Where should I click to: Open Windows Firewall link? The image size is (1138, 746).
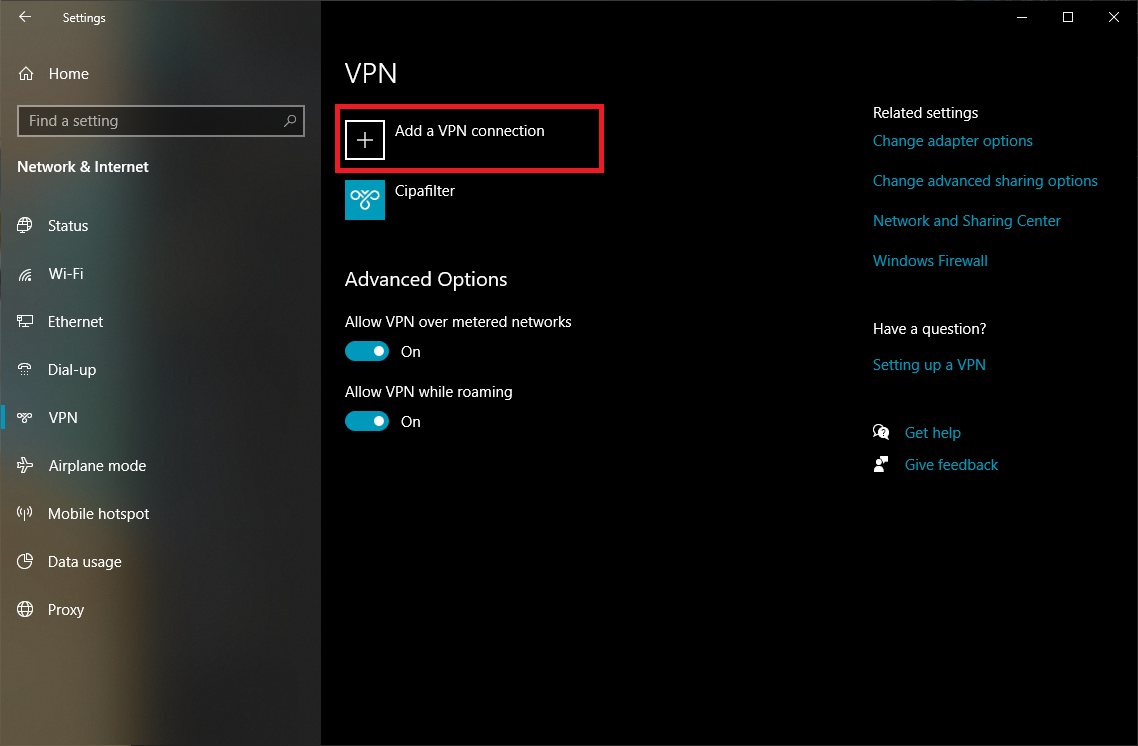pos(930,261)
